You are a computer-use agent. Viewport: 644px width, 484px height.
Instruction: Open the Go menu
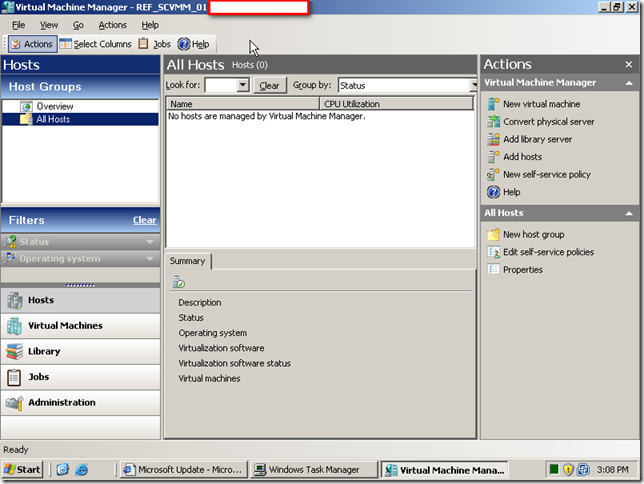(x=78, y=25)
